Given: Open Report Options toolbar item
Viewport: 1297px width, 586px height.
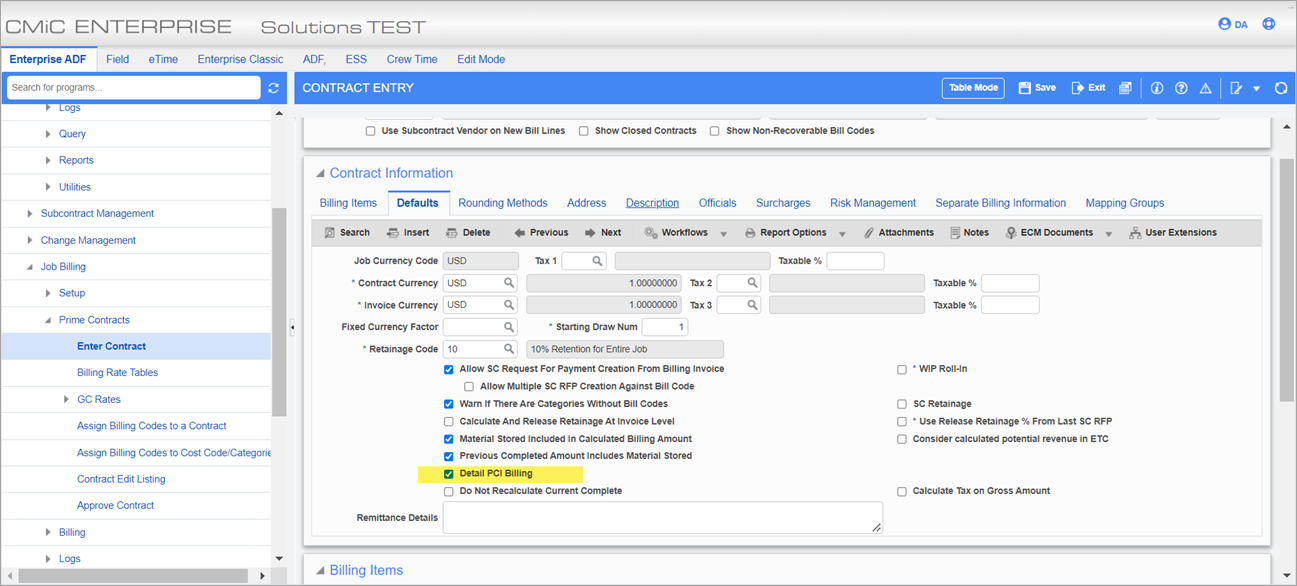Looking at the screenshot, I should [x=786, y=232].
